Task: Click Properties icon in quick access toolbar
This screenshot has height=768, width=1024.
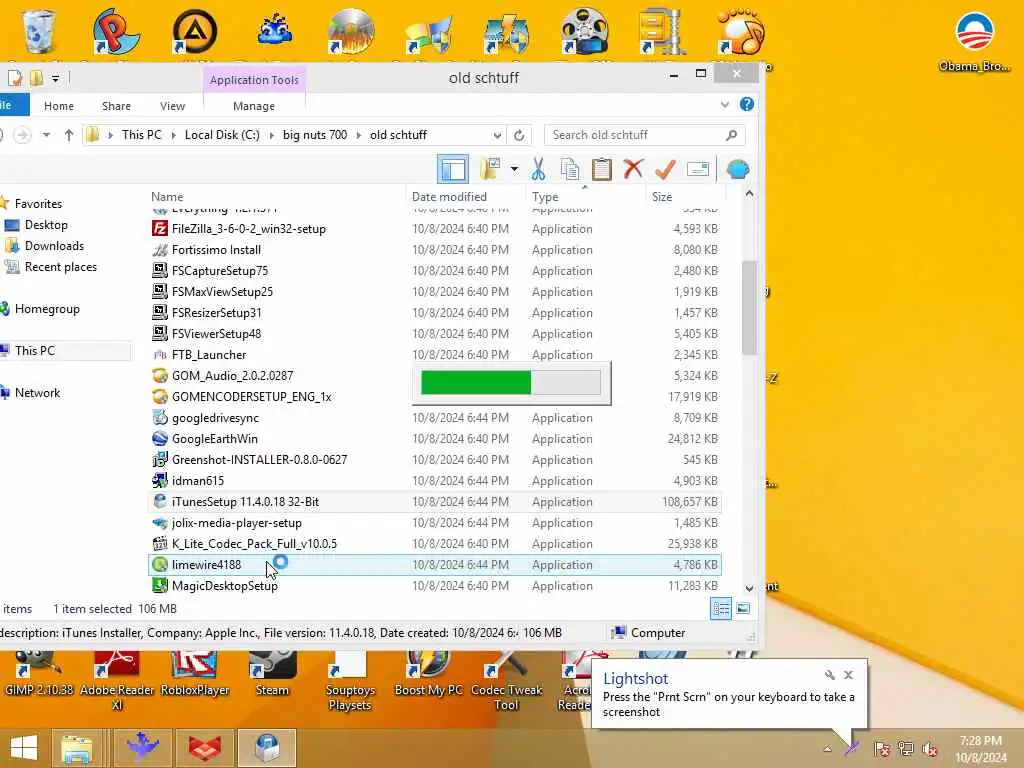Action: pyautogui.click(x=14, y=78)
